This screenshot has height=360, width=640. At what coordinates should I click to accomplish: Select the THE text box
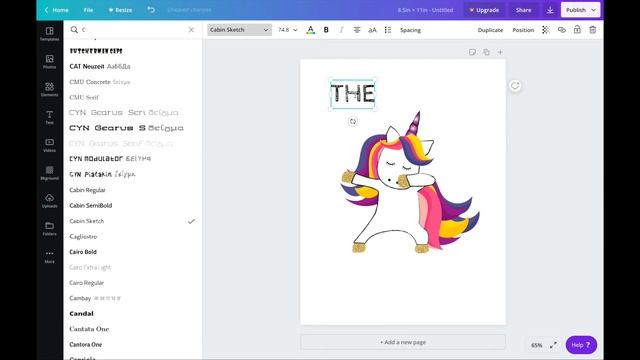point(353,94)
